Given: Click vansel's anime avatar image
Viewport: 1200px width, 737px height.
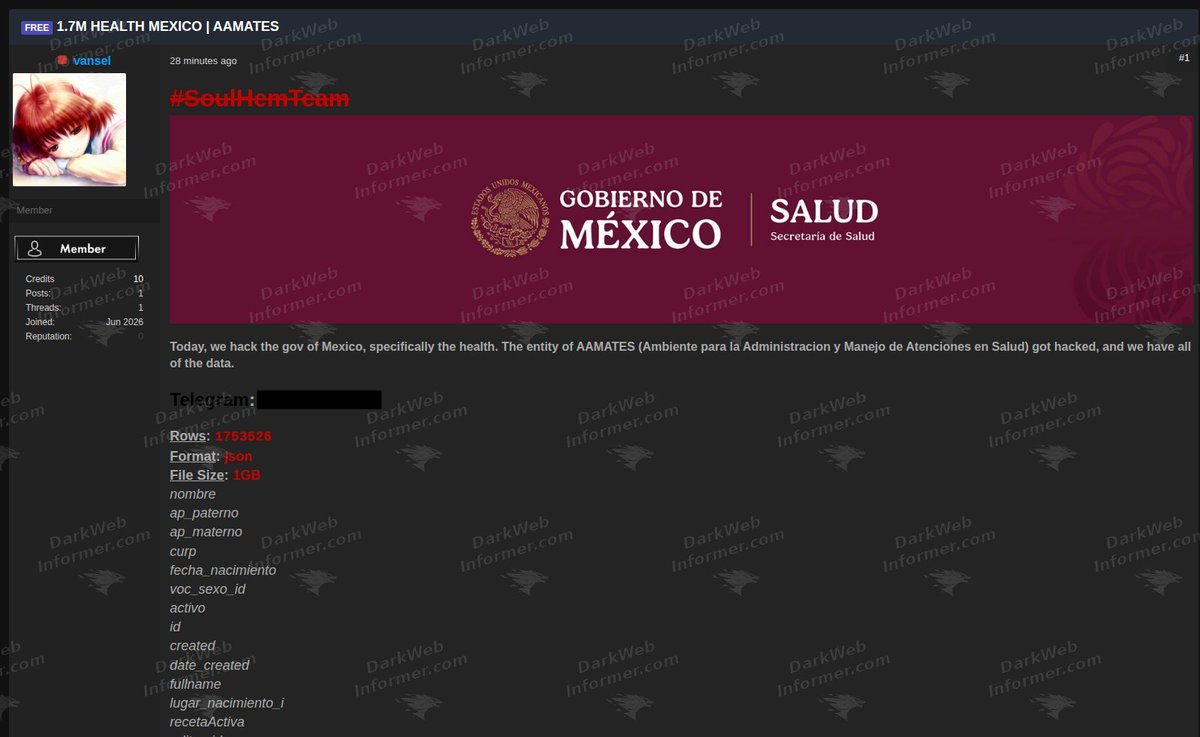Looking at the screenshot, I should pos(69,129).
